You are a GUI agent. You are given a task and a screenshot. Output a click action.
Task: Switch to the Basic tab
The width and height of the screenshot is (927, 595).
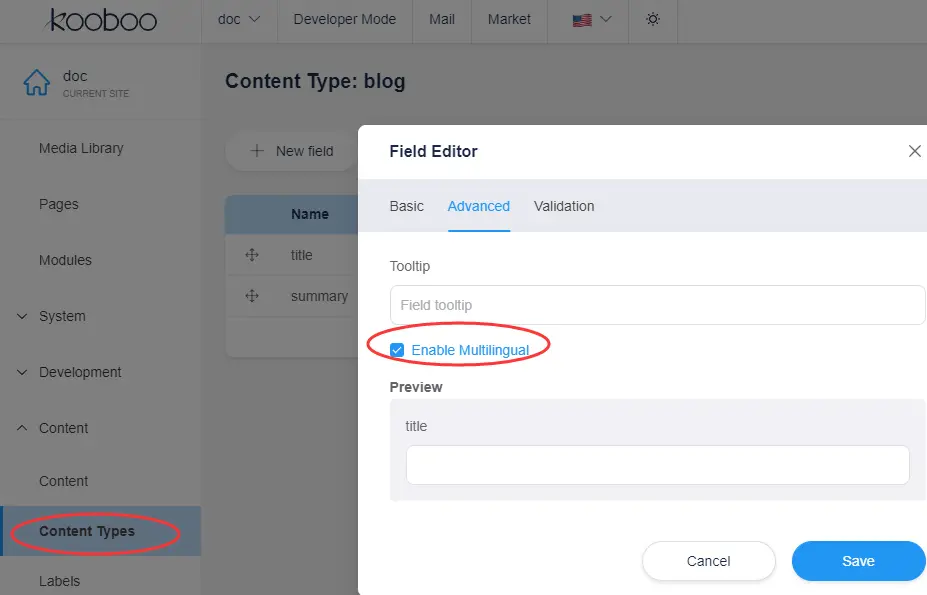click(x=406, y=206)
